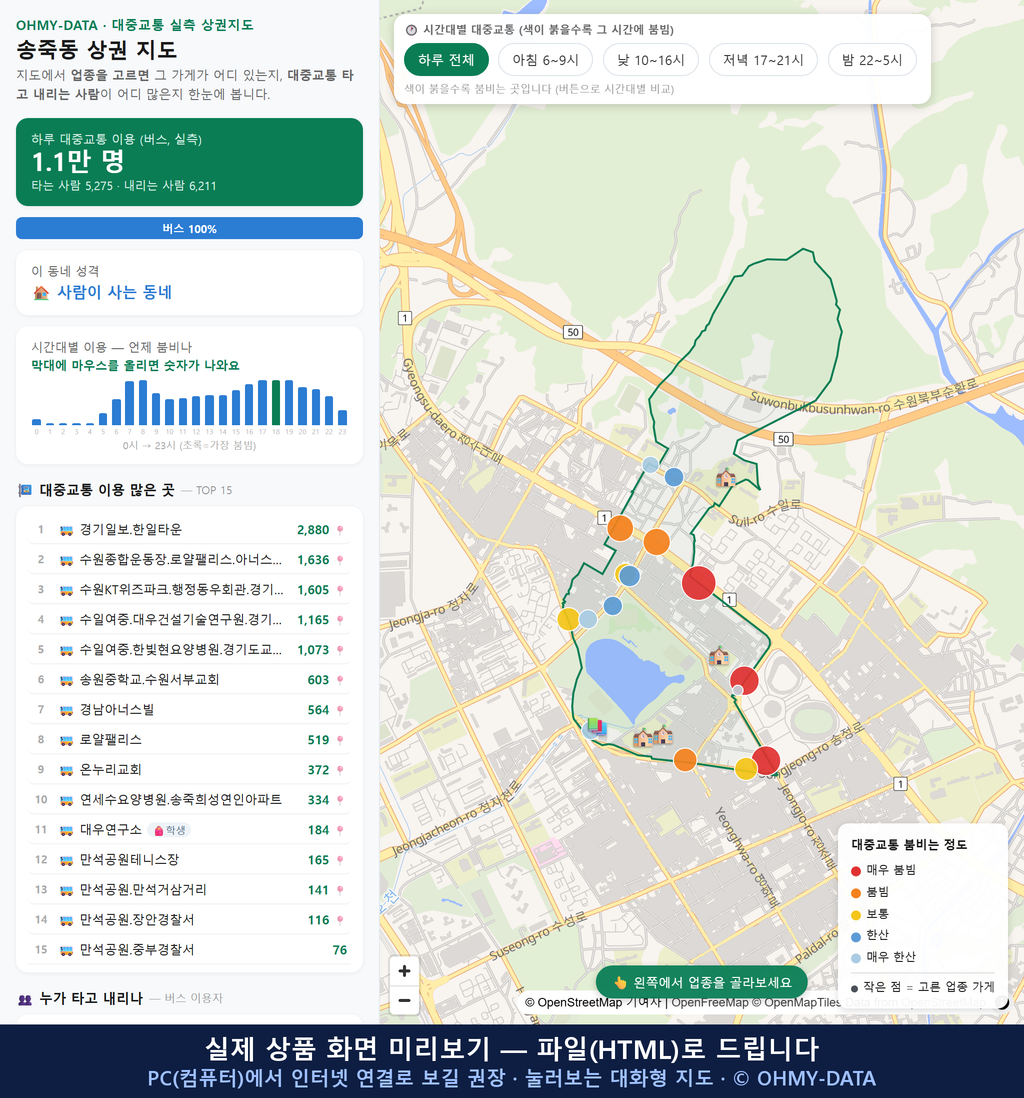Switch to 밤 22~5시 time filter

coord(872,60)
